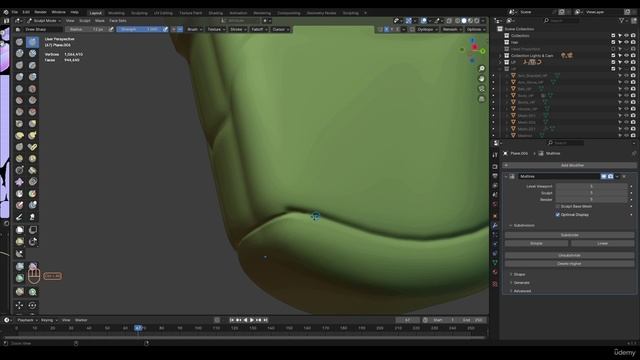The image size is (640, 360).
Task: Open the Brush settings dropdown
Action: (x=195, y=29)
